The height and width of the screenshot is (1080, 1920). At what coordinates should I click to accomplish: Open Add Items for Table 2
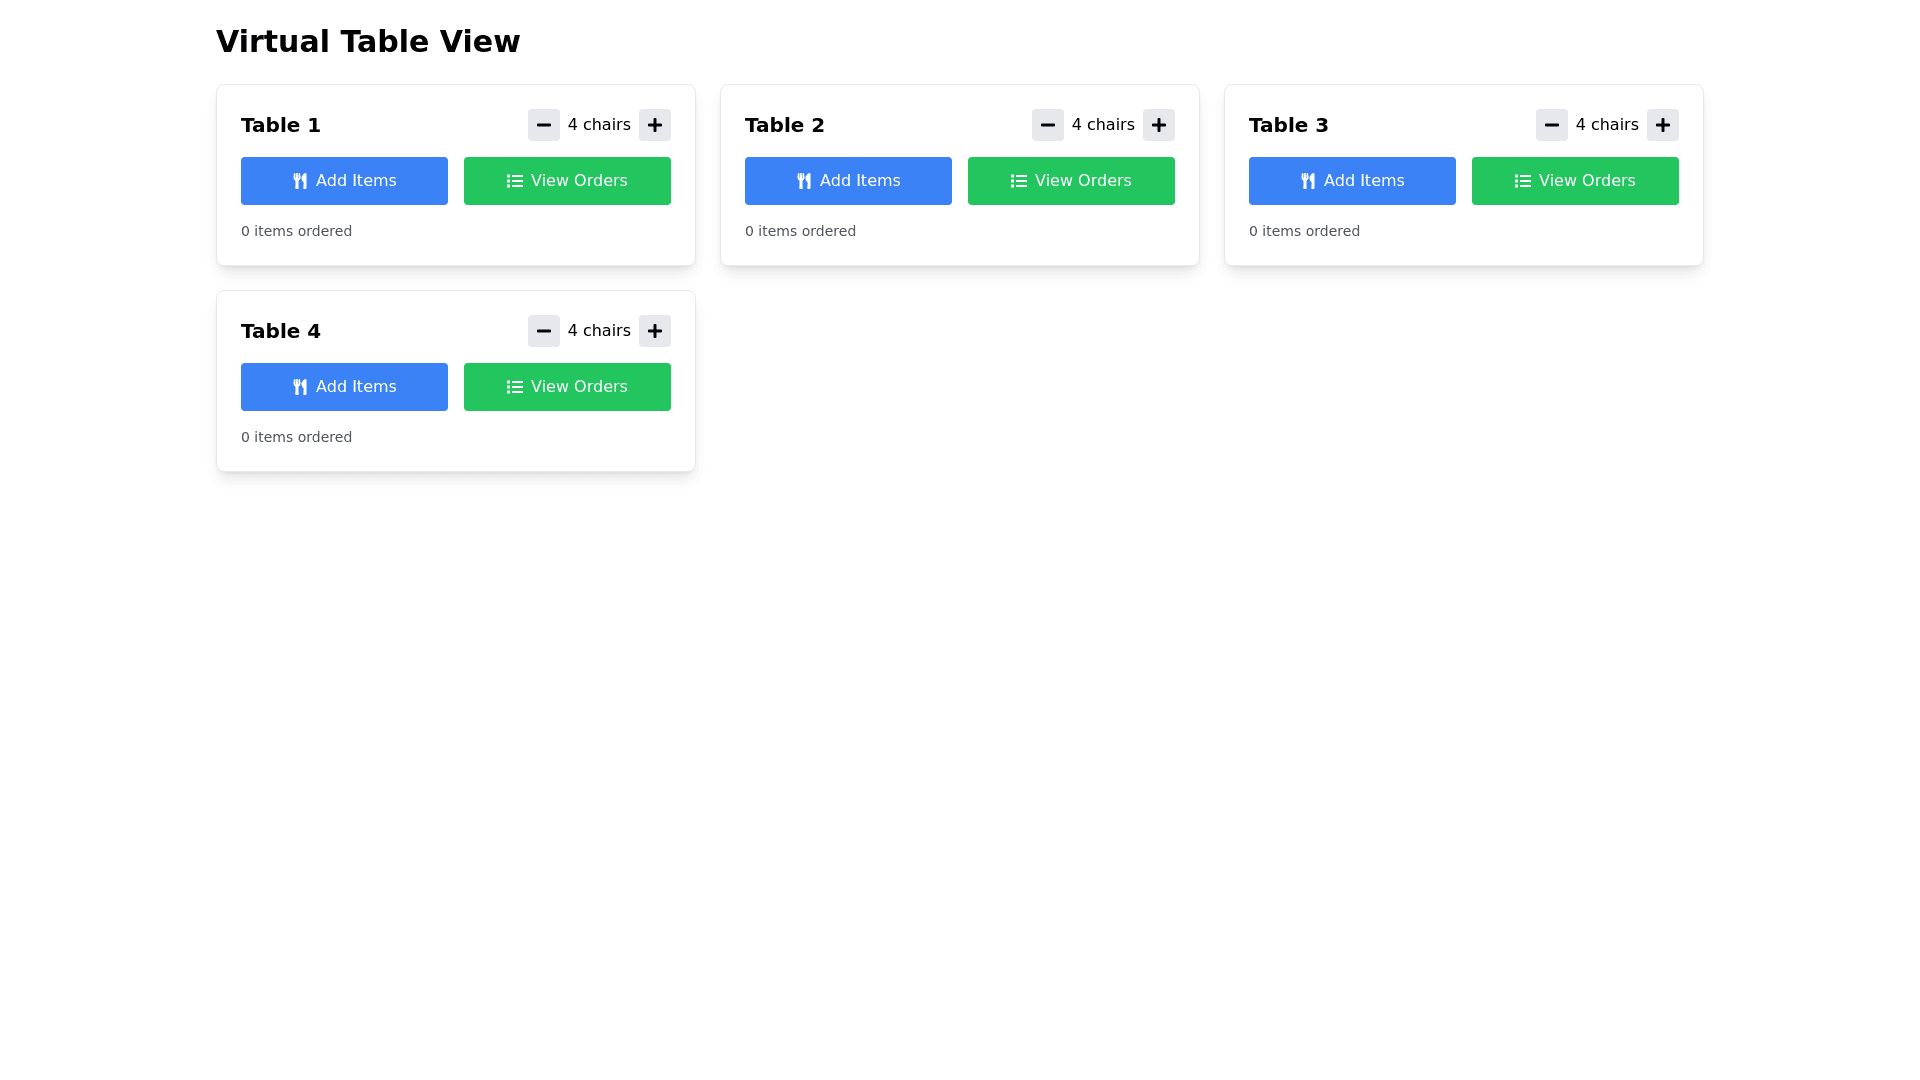point(848,181)
